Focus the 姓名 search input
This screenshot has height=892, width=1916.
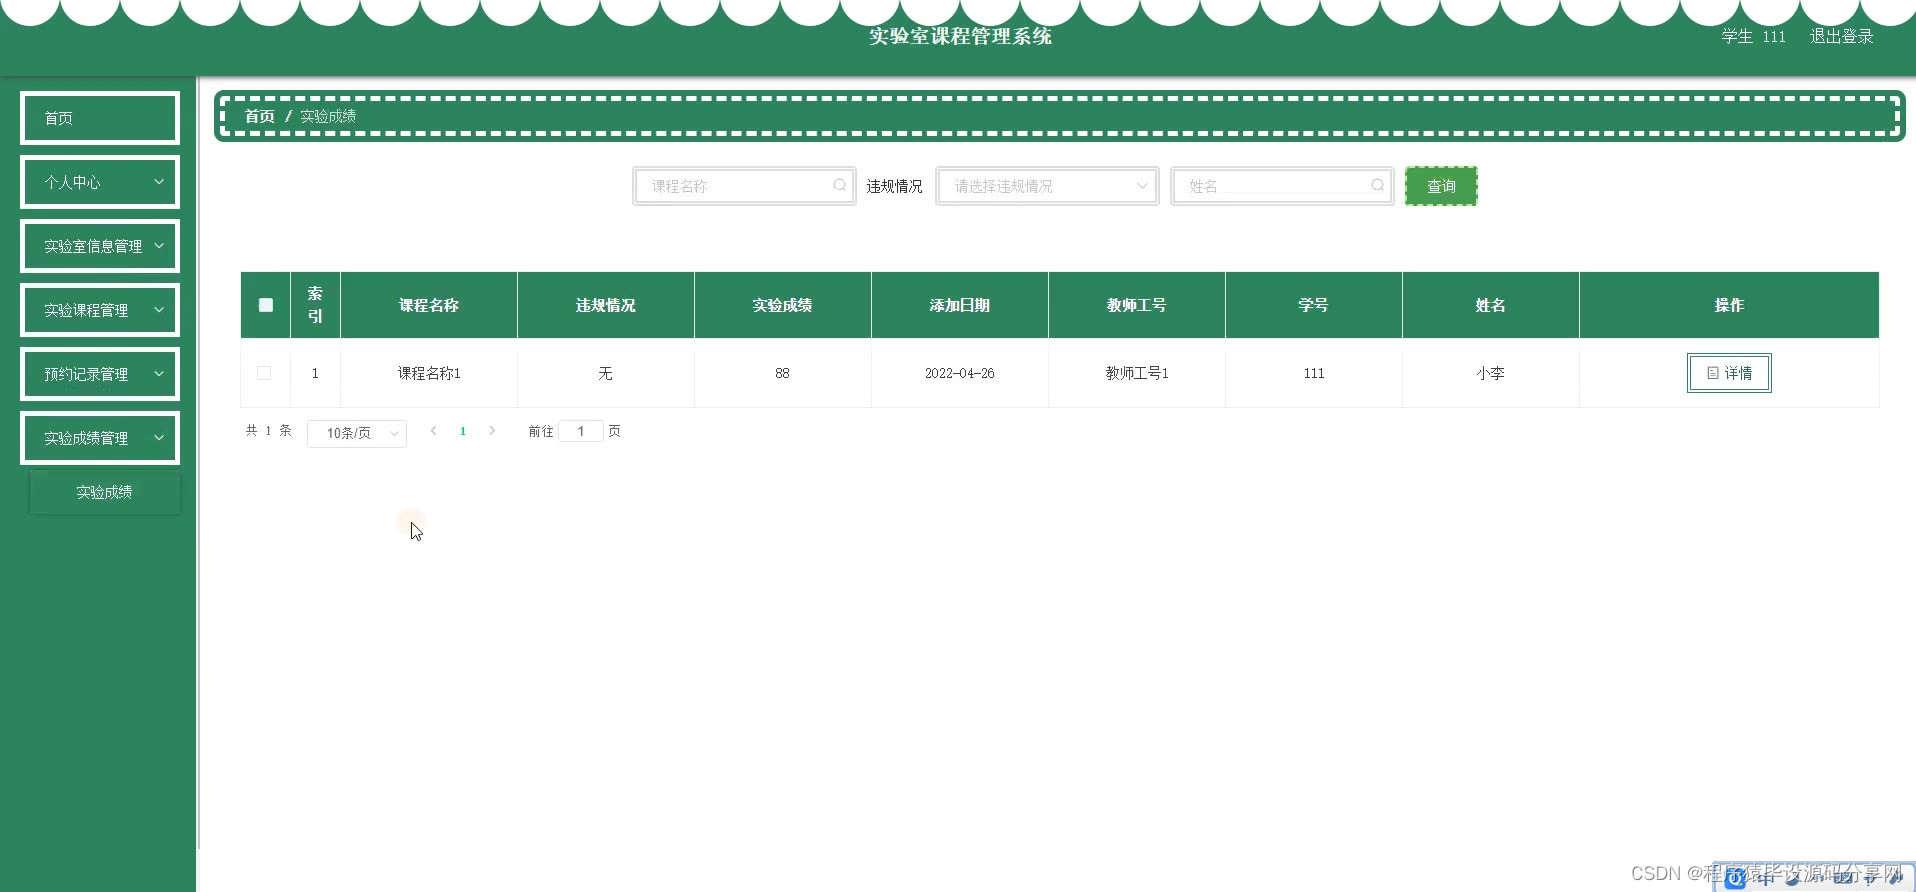(x=1282, y=186)
